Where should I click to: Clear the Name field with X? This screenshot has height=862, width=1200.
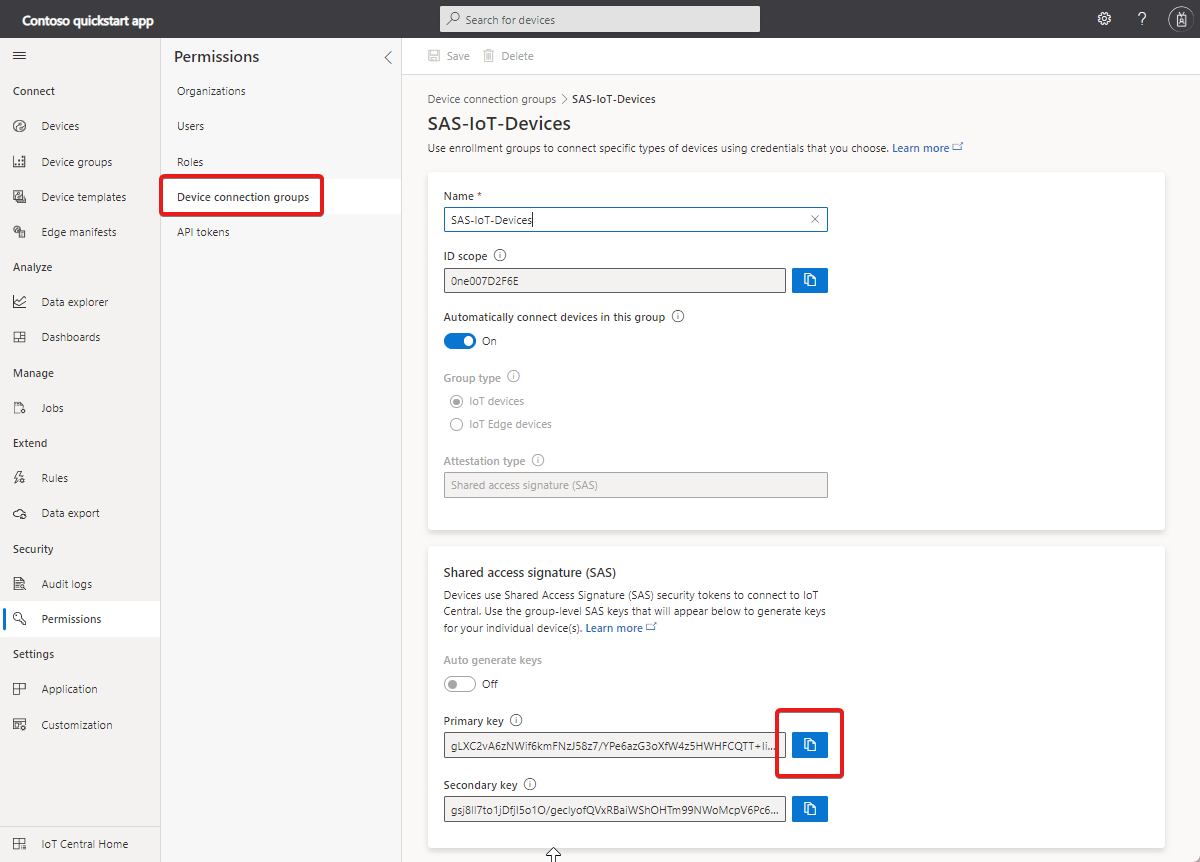815,219
